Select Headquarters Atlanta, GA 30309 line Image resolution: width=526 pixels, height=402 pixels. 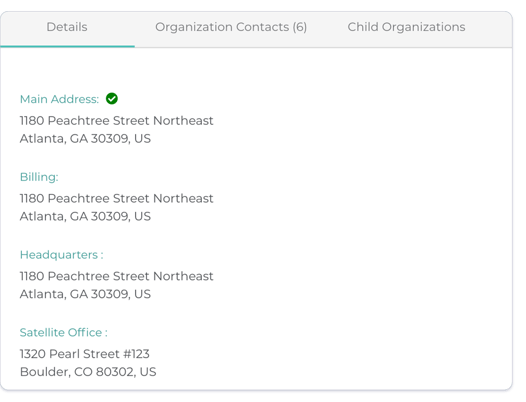coord(85,294)
